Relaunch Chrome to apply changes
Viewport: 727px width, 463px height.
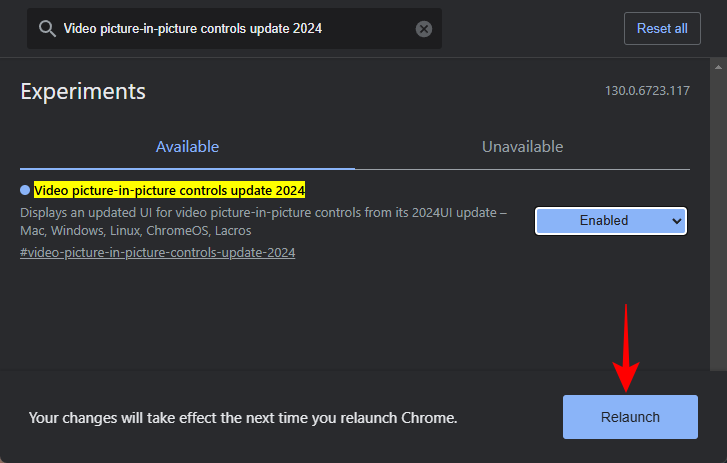(630, 417)
